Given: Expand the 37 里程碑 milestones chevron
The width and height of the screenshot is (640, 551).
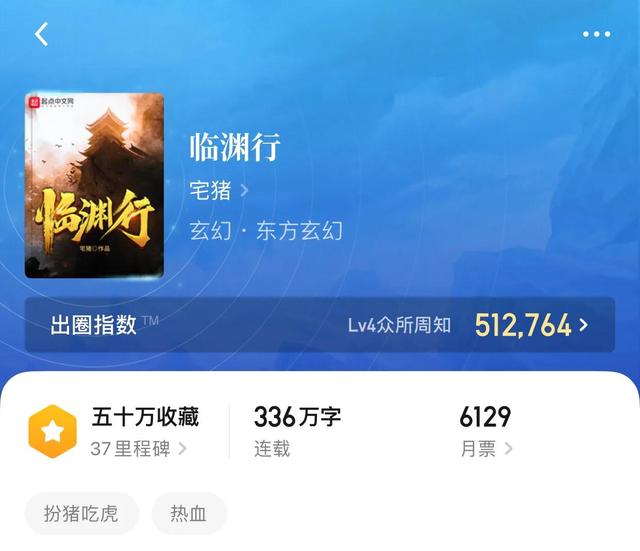Looking at the screenshot, I should pos(182,449).
